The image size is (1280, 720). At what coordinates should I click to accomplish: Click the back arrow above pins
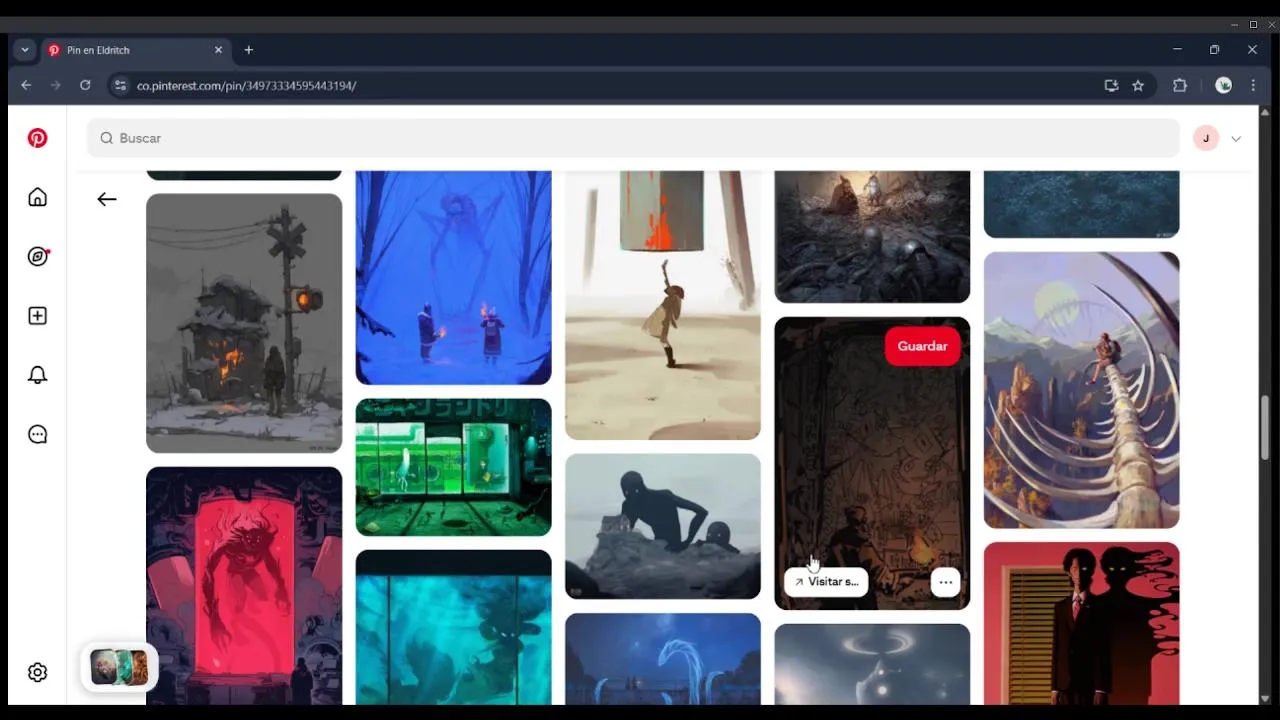pyautogui.click(x=107, y=199)
